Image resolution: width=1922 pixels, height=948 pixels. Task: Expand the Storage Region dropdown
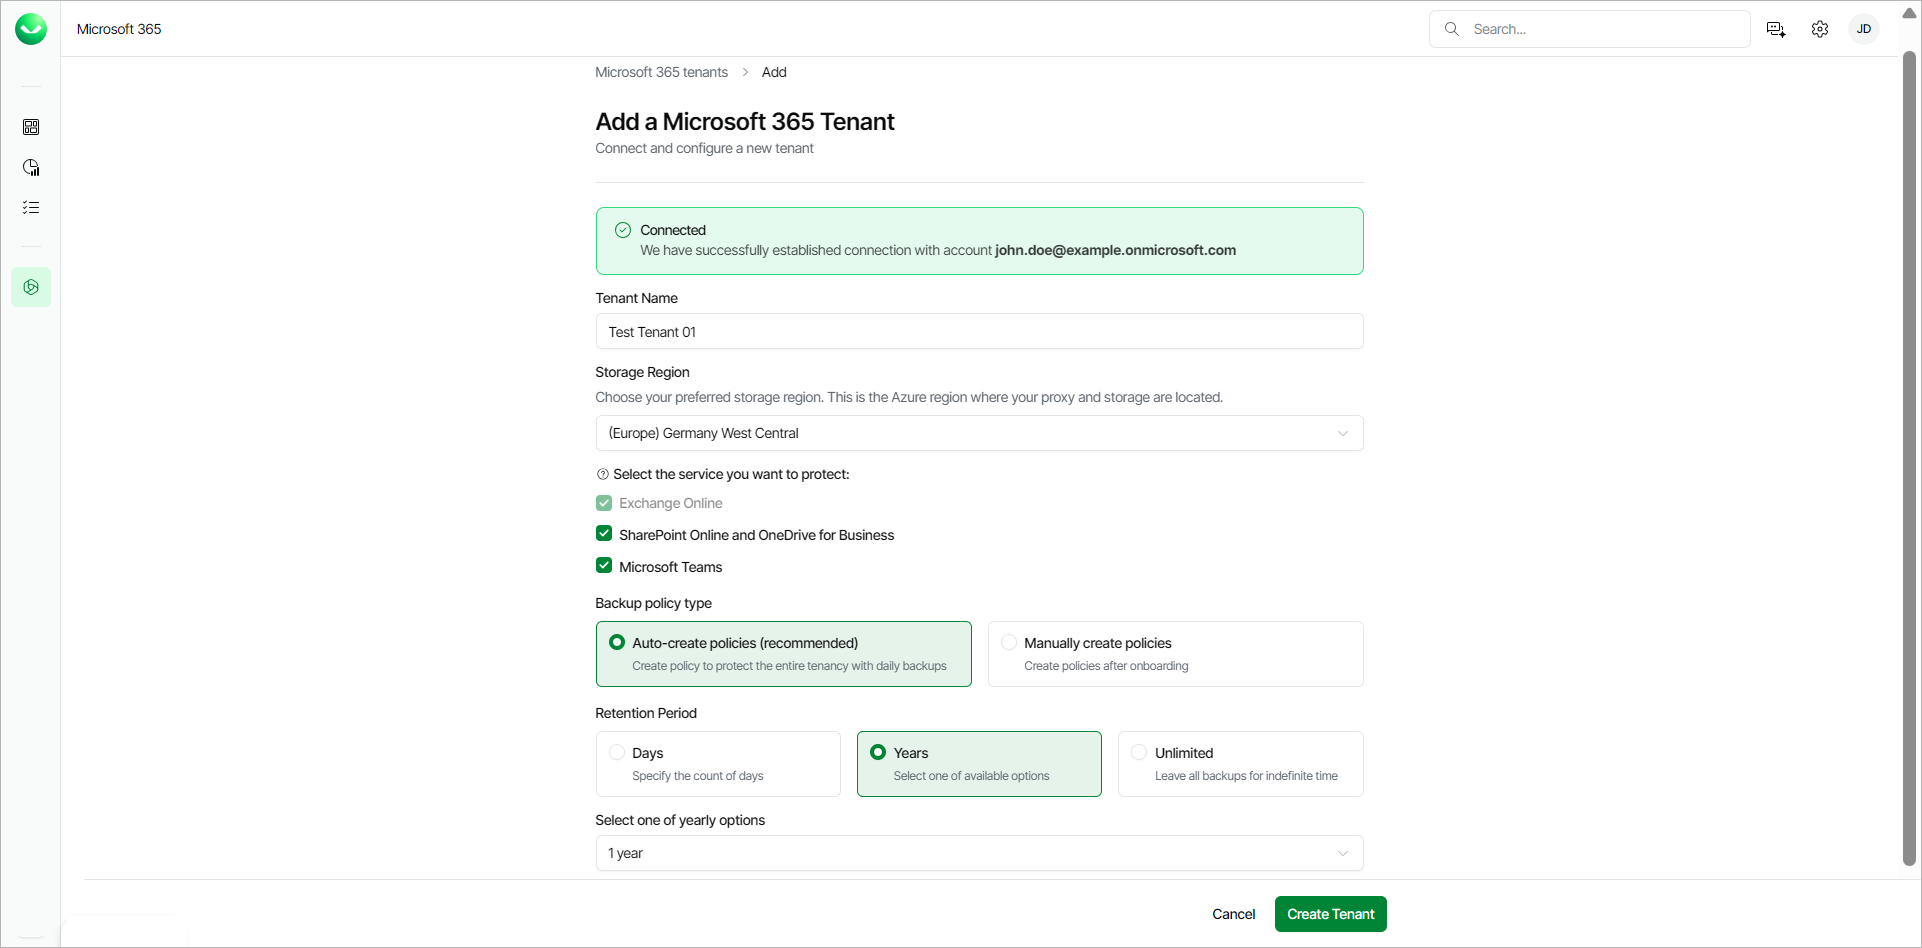[x=978, y=433]
